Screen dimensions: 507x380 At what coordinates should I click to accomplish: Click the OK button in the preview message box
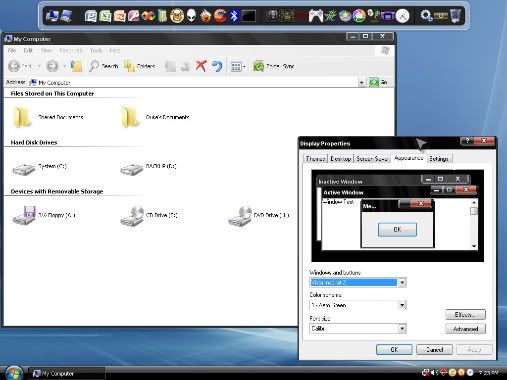click(x=397, y=229)
